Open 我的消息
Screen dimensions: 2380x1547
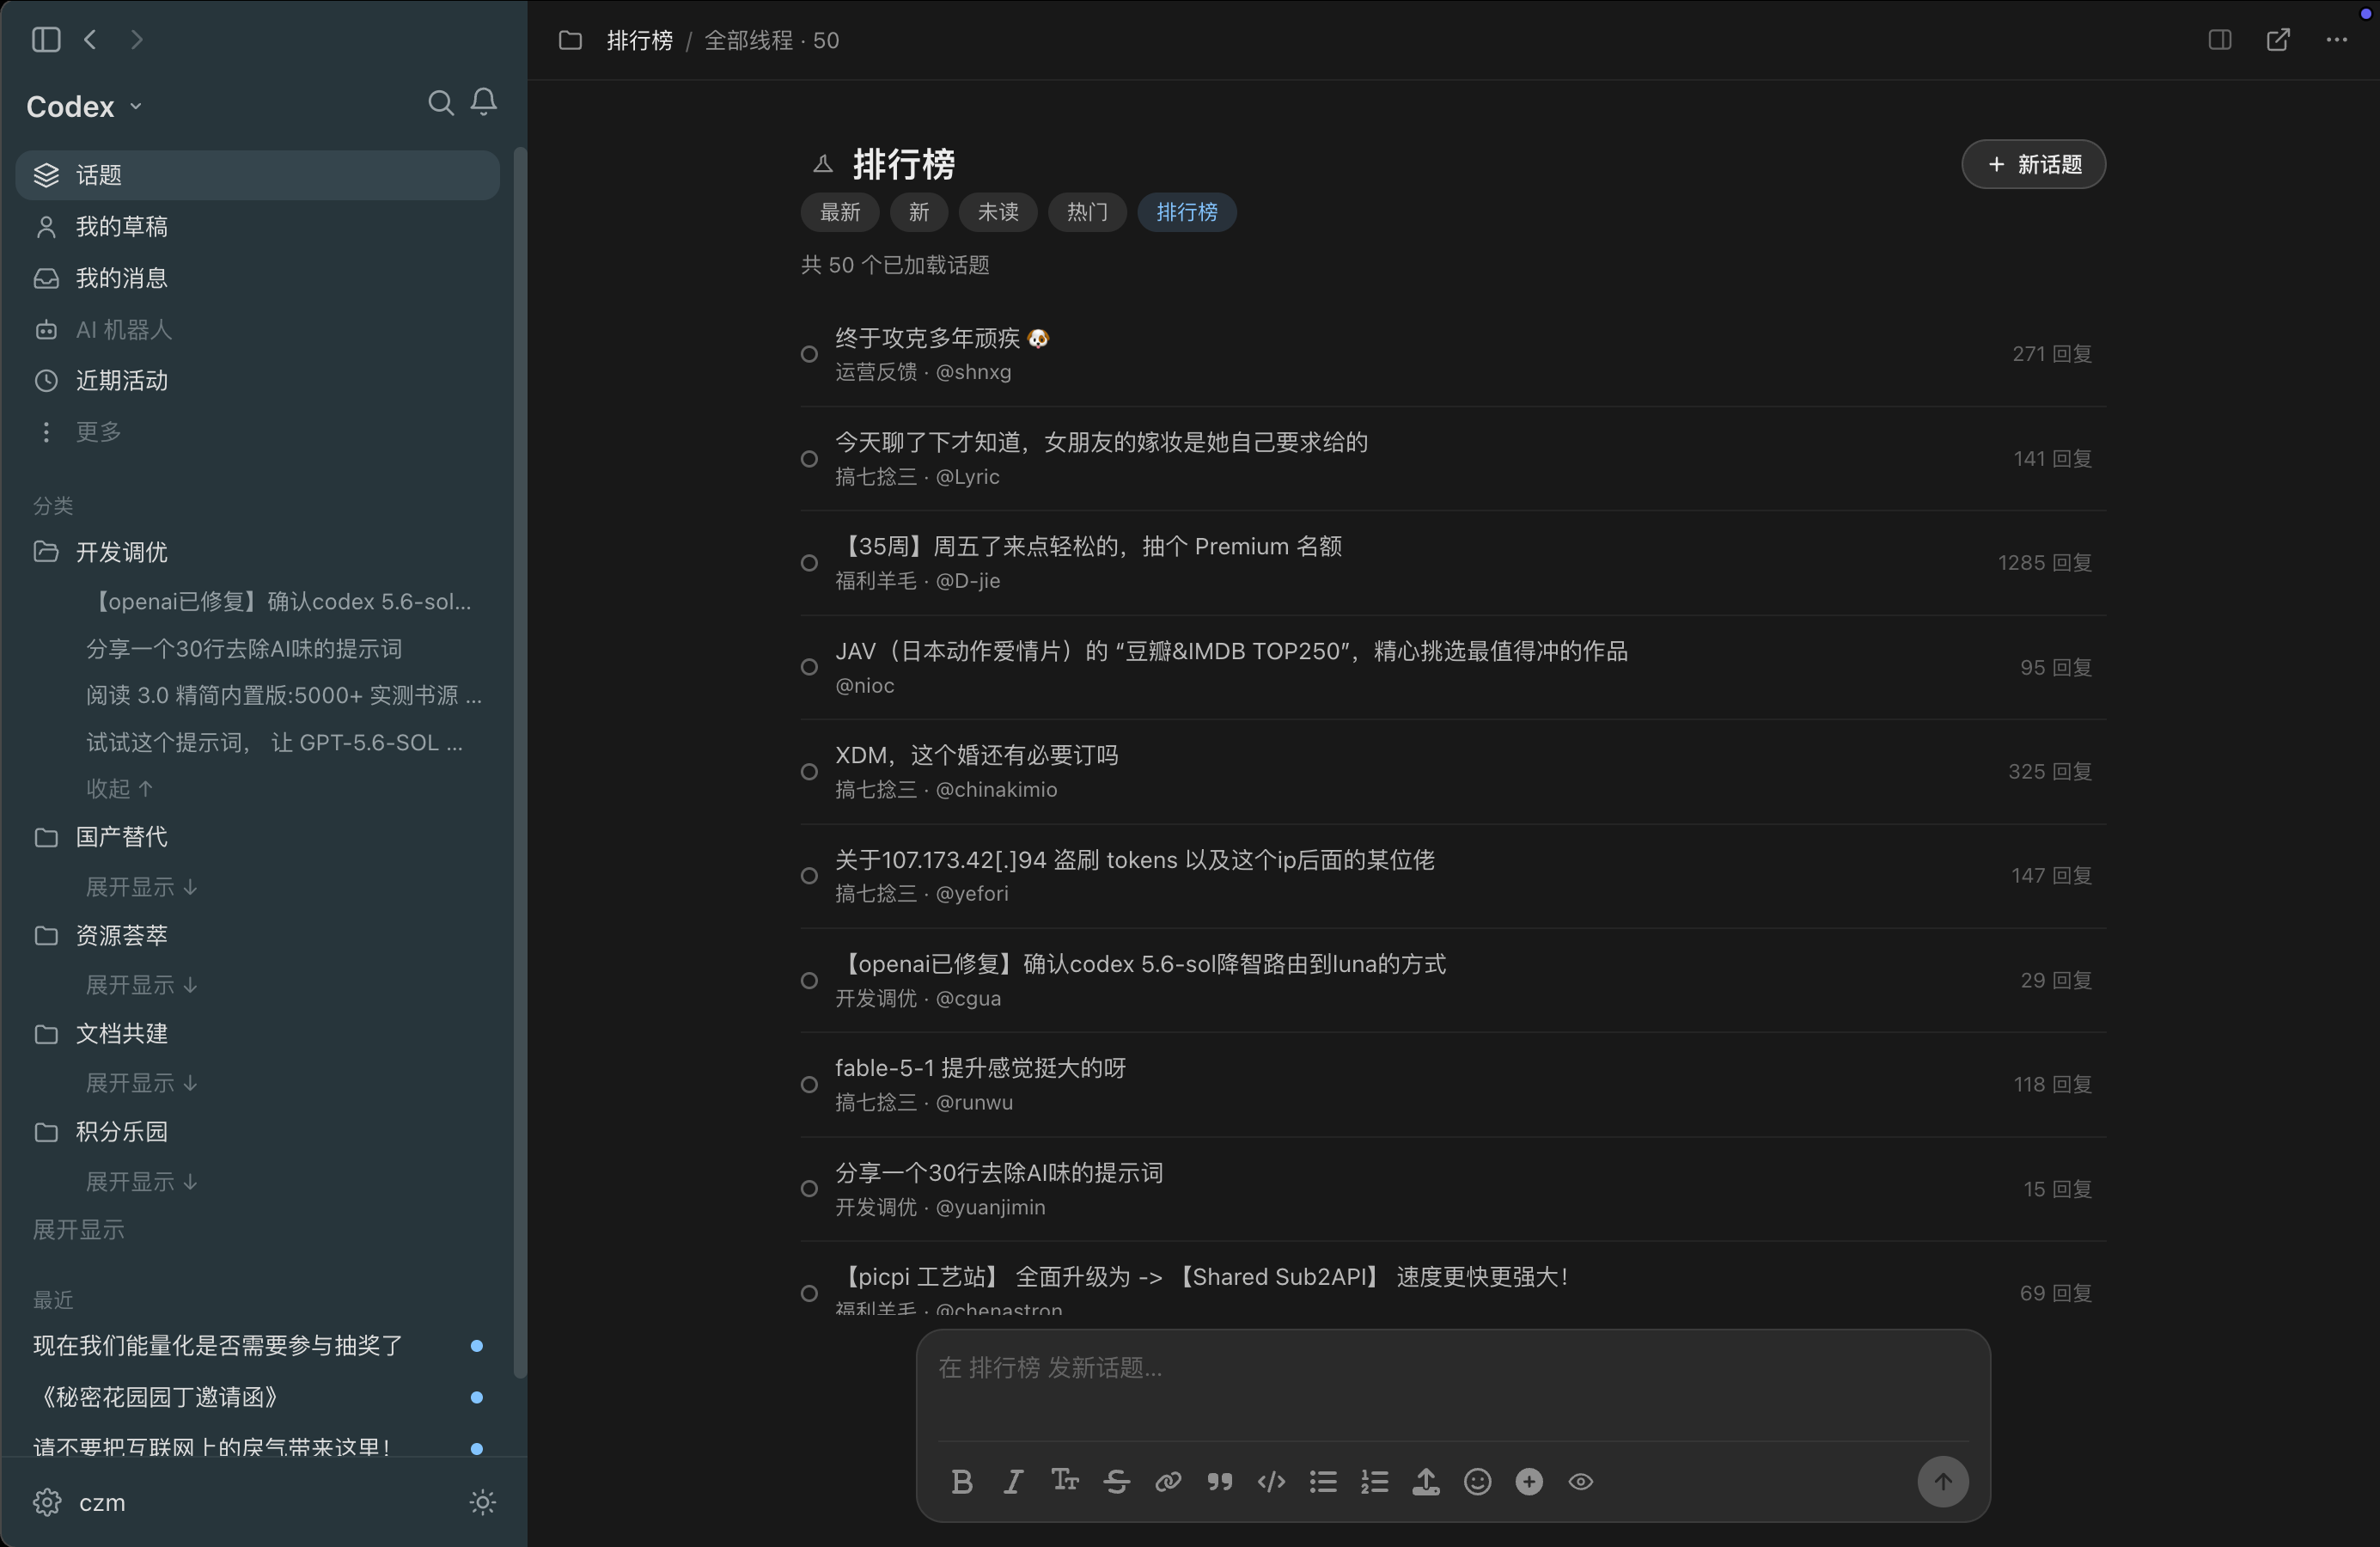click(258, 278)
